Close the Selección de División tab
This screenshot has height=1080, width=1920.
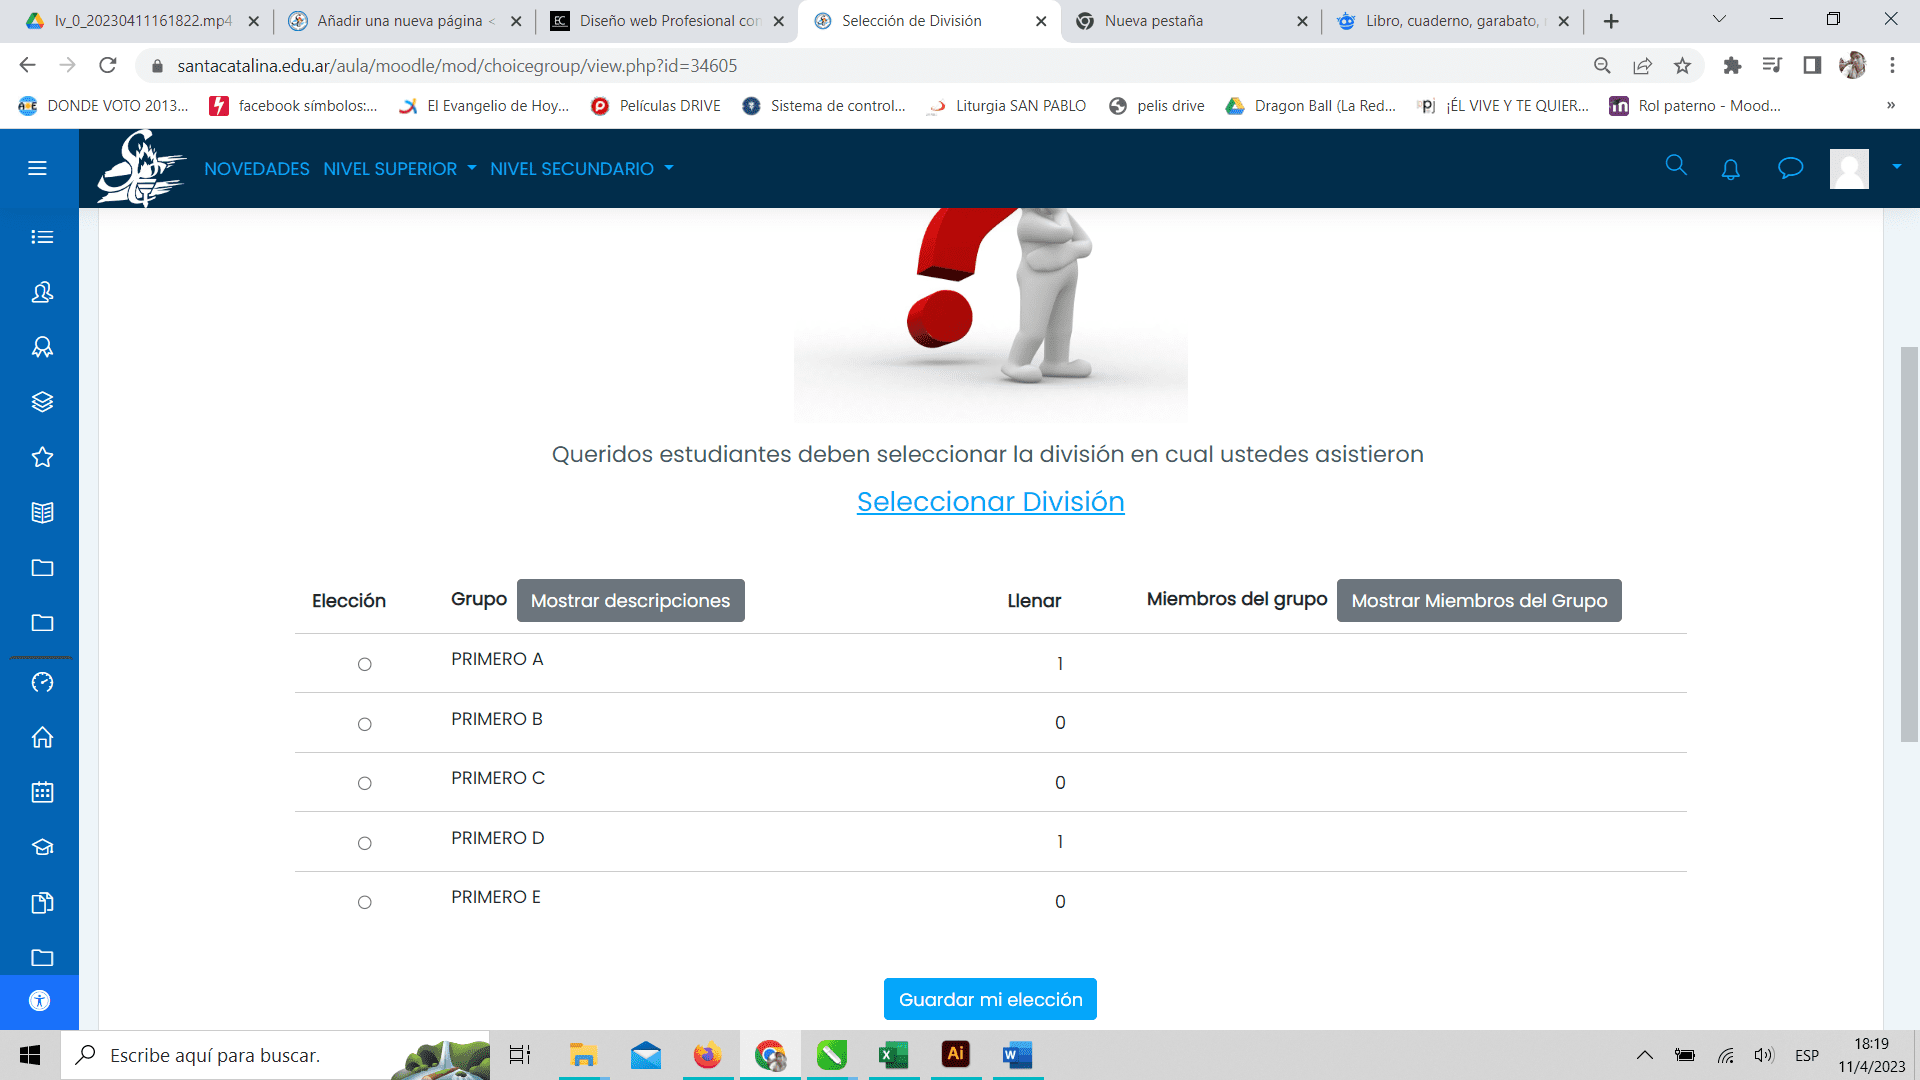(1040, 21)
